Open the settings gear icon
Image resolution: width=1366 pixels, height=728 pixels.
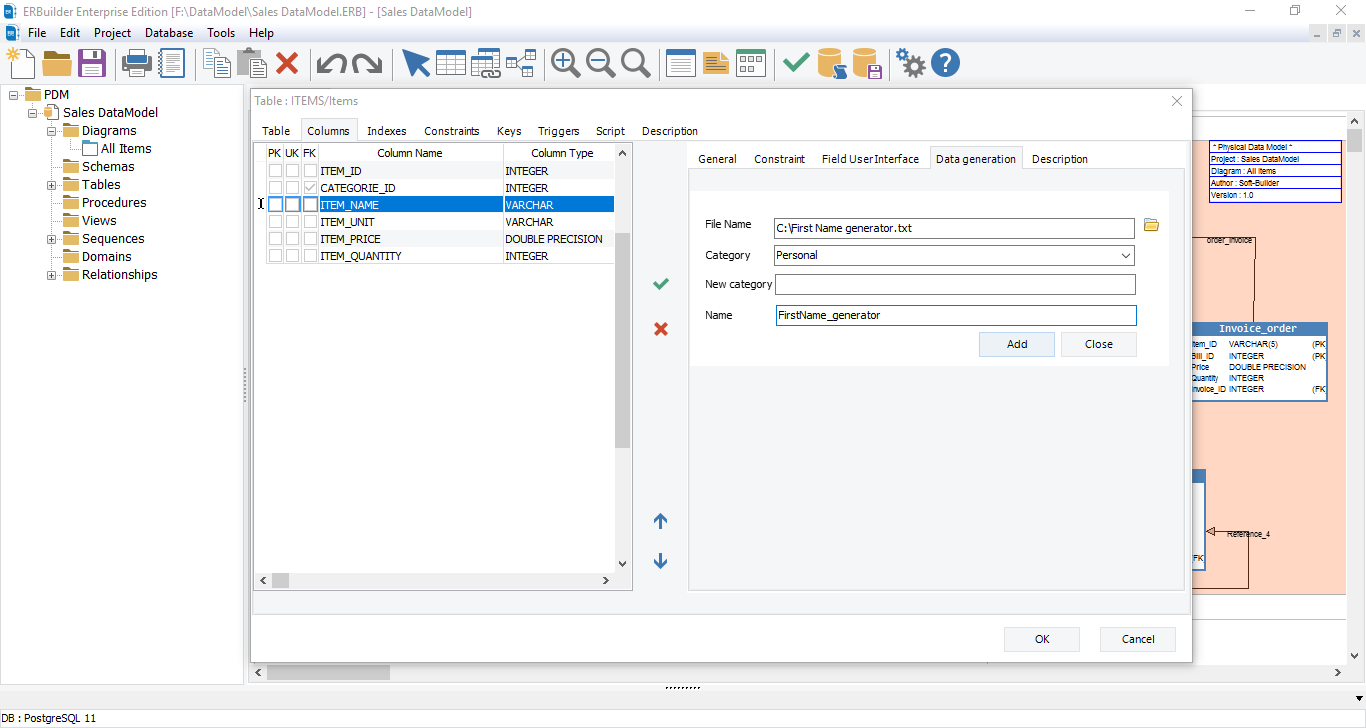[x=910, y=62]
